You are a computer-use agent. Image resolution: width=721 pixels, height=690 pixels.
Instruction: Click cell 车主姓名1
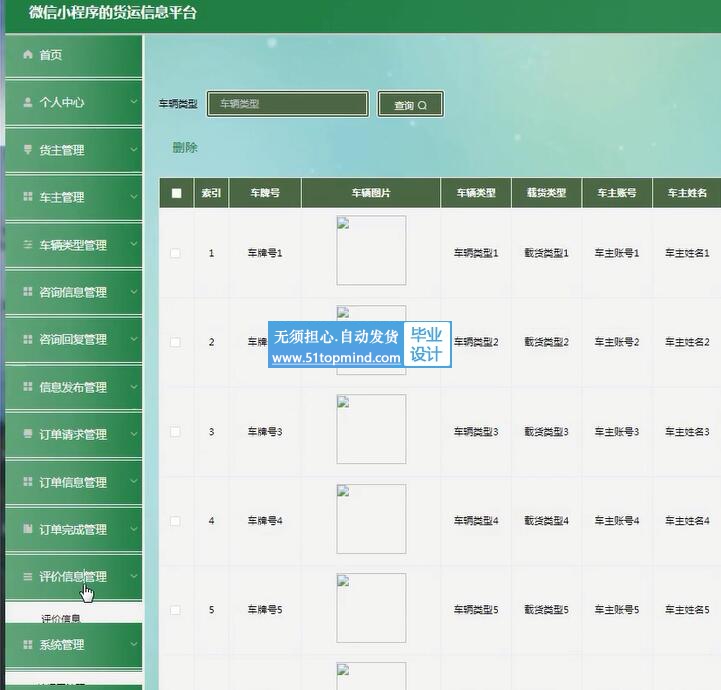[687, 253]
